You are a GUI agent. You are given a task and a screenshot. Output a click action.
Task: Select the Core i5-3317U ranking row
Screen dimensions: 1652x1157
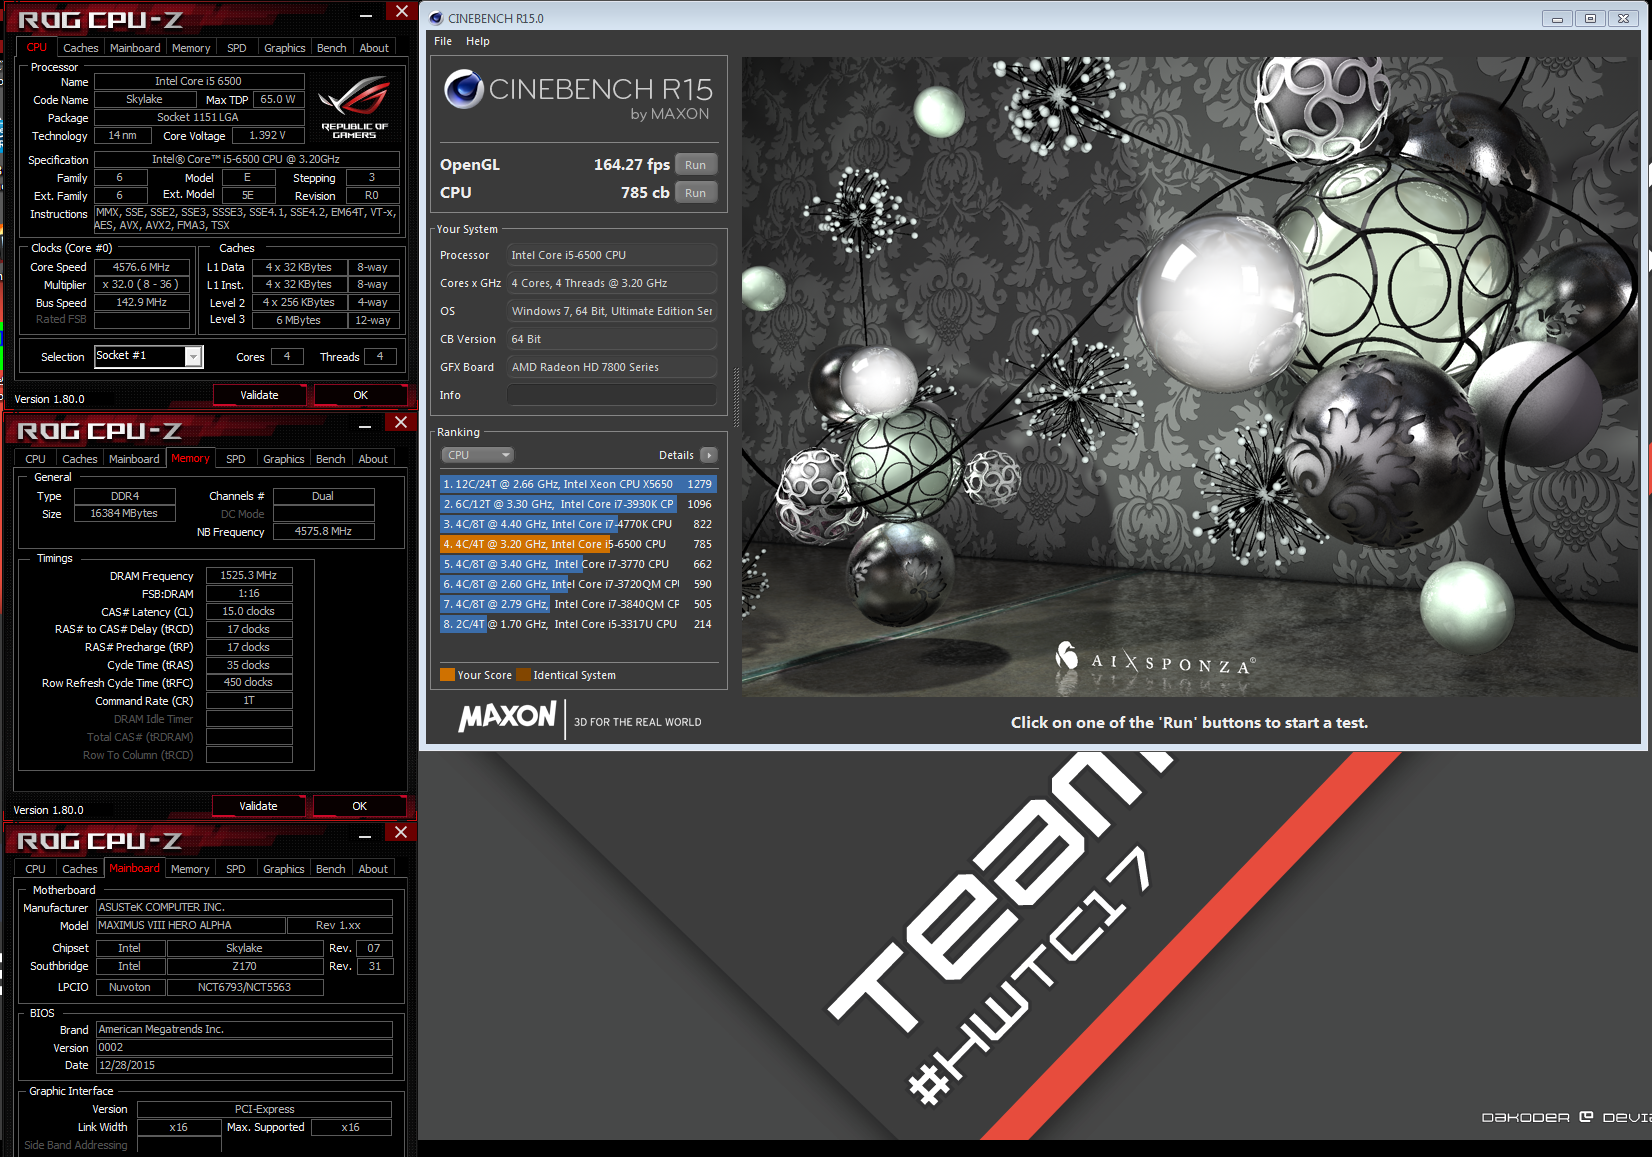coord(578,624)
